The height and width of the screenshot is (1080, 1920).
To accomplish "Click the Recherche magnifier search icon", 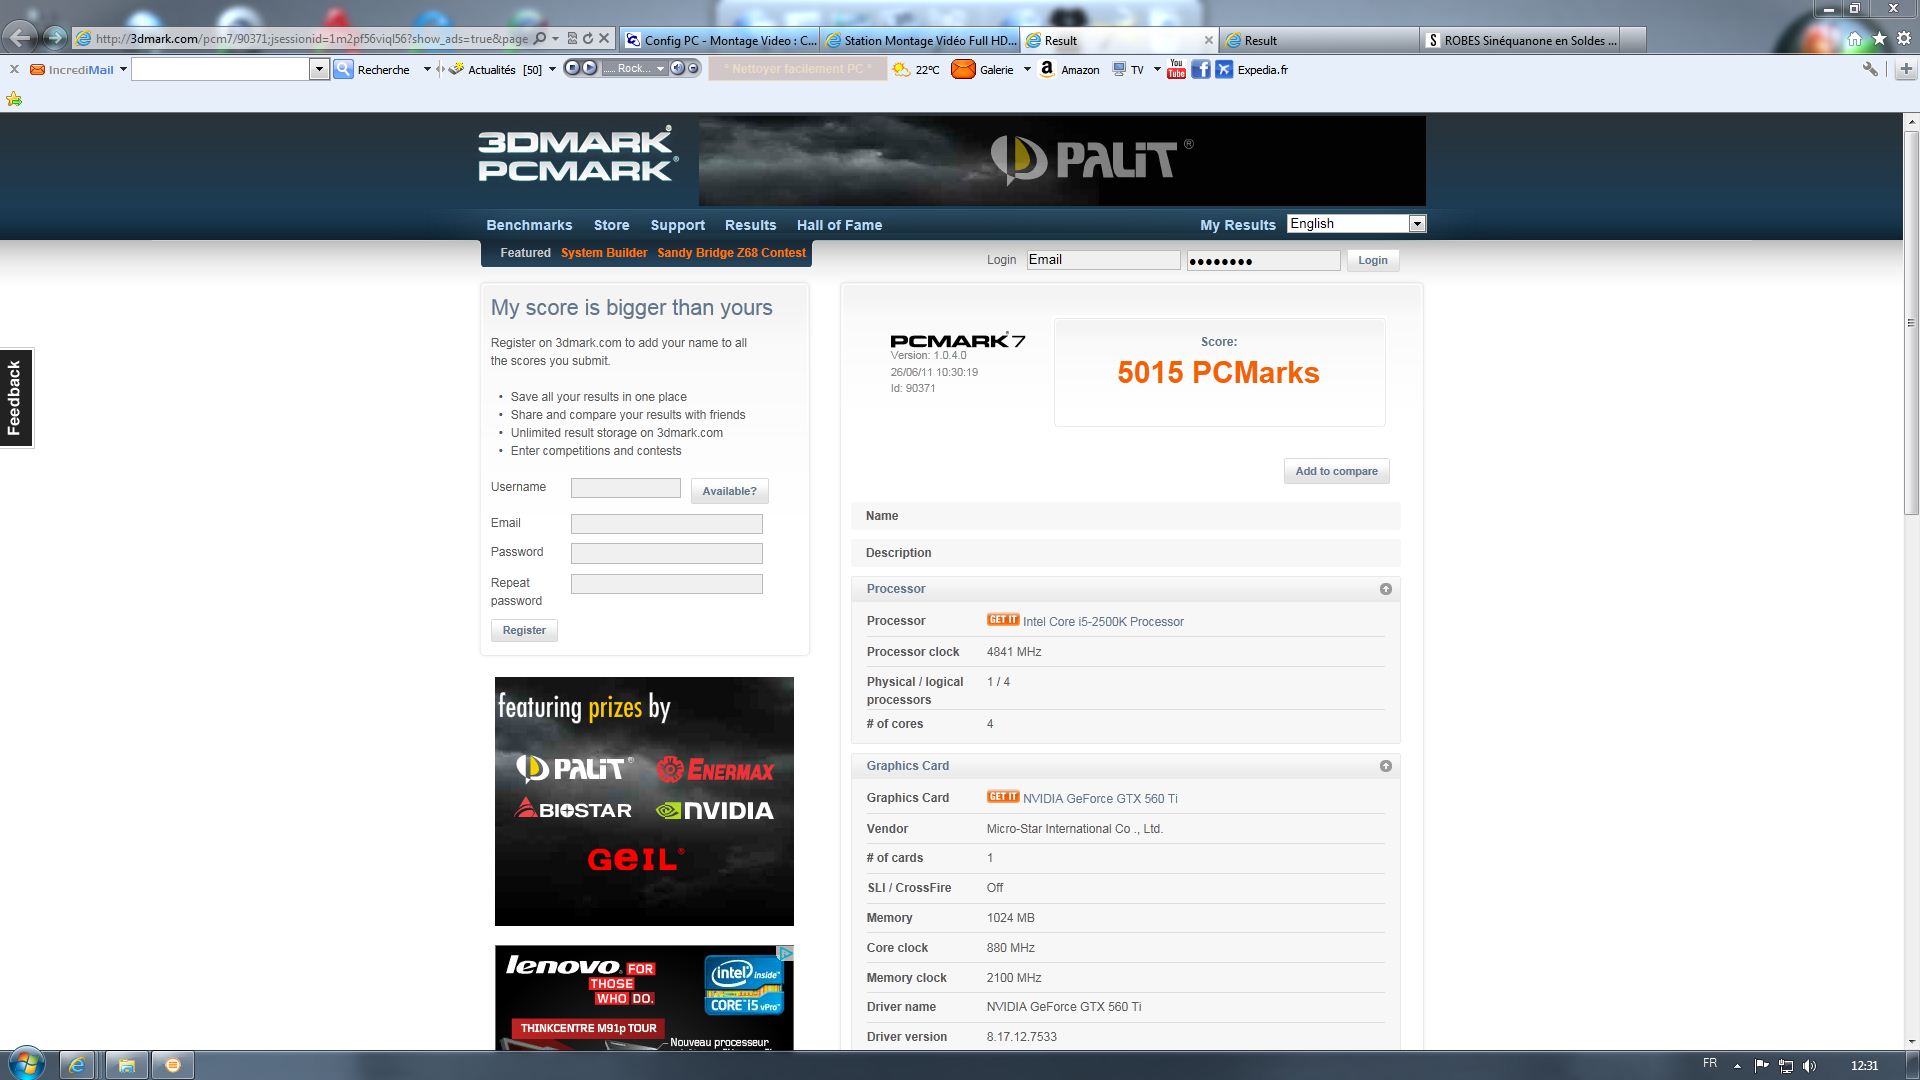I will (x=343, y=69).
